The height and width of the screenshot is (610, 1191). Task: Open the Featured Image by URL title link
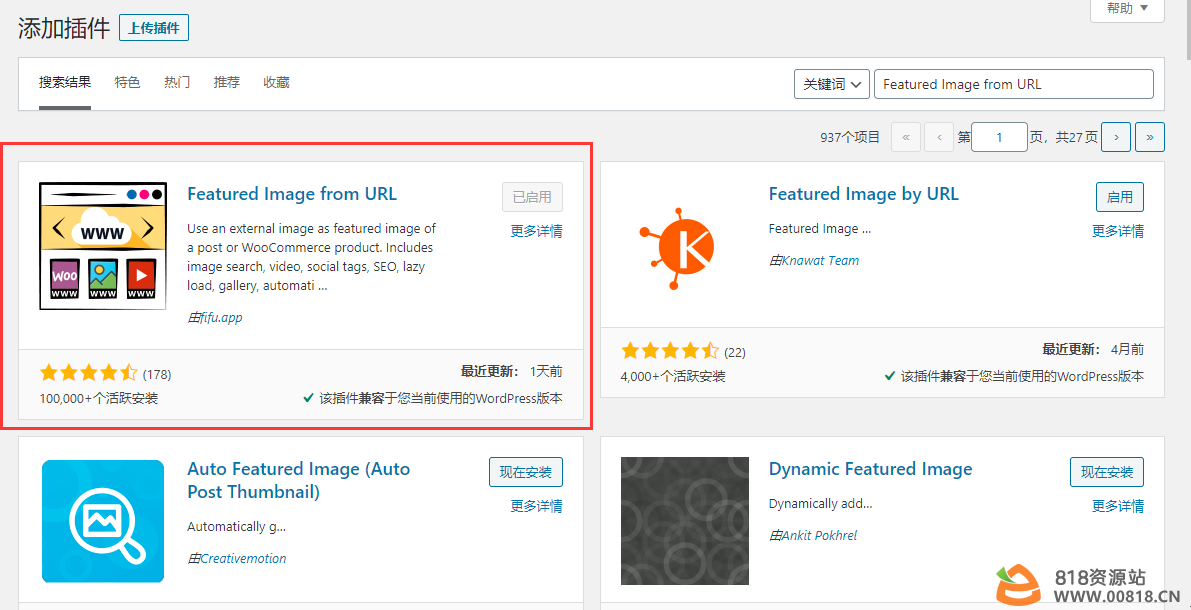pyautogui.click(x=864, y=194)
